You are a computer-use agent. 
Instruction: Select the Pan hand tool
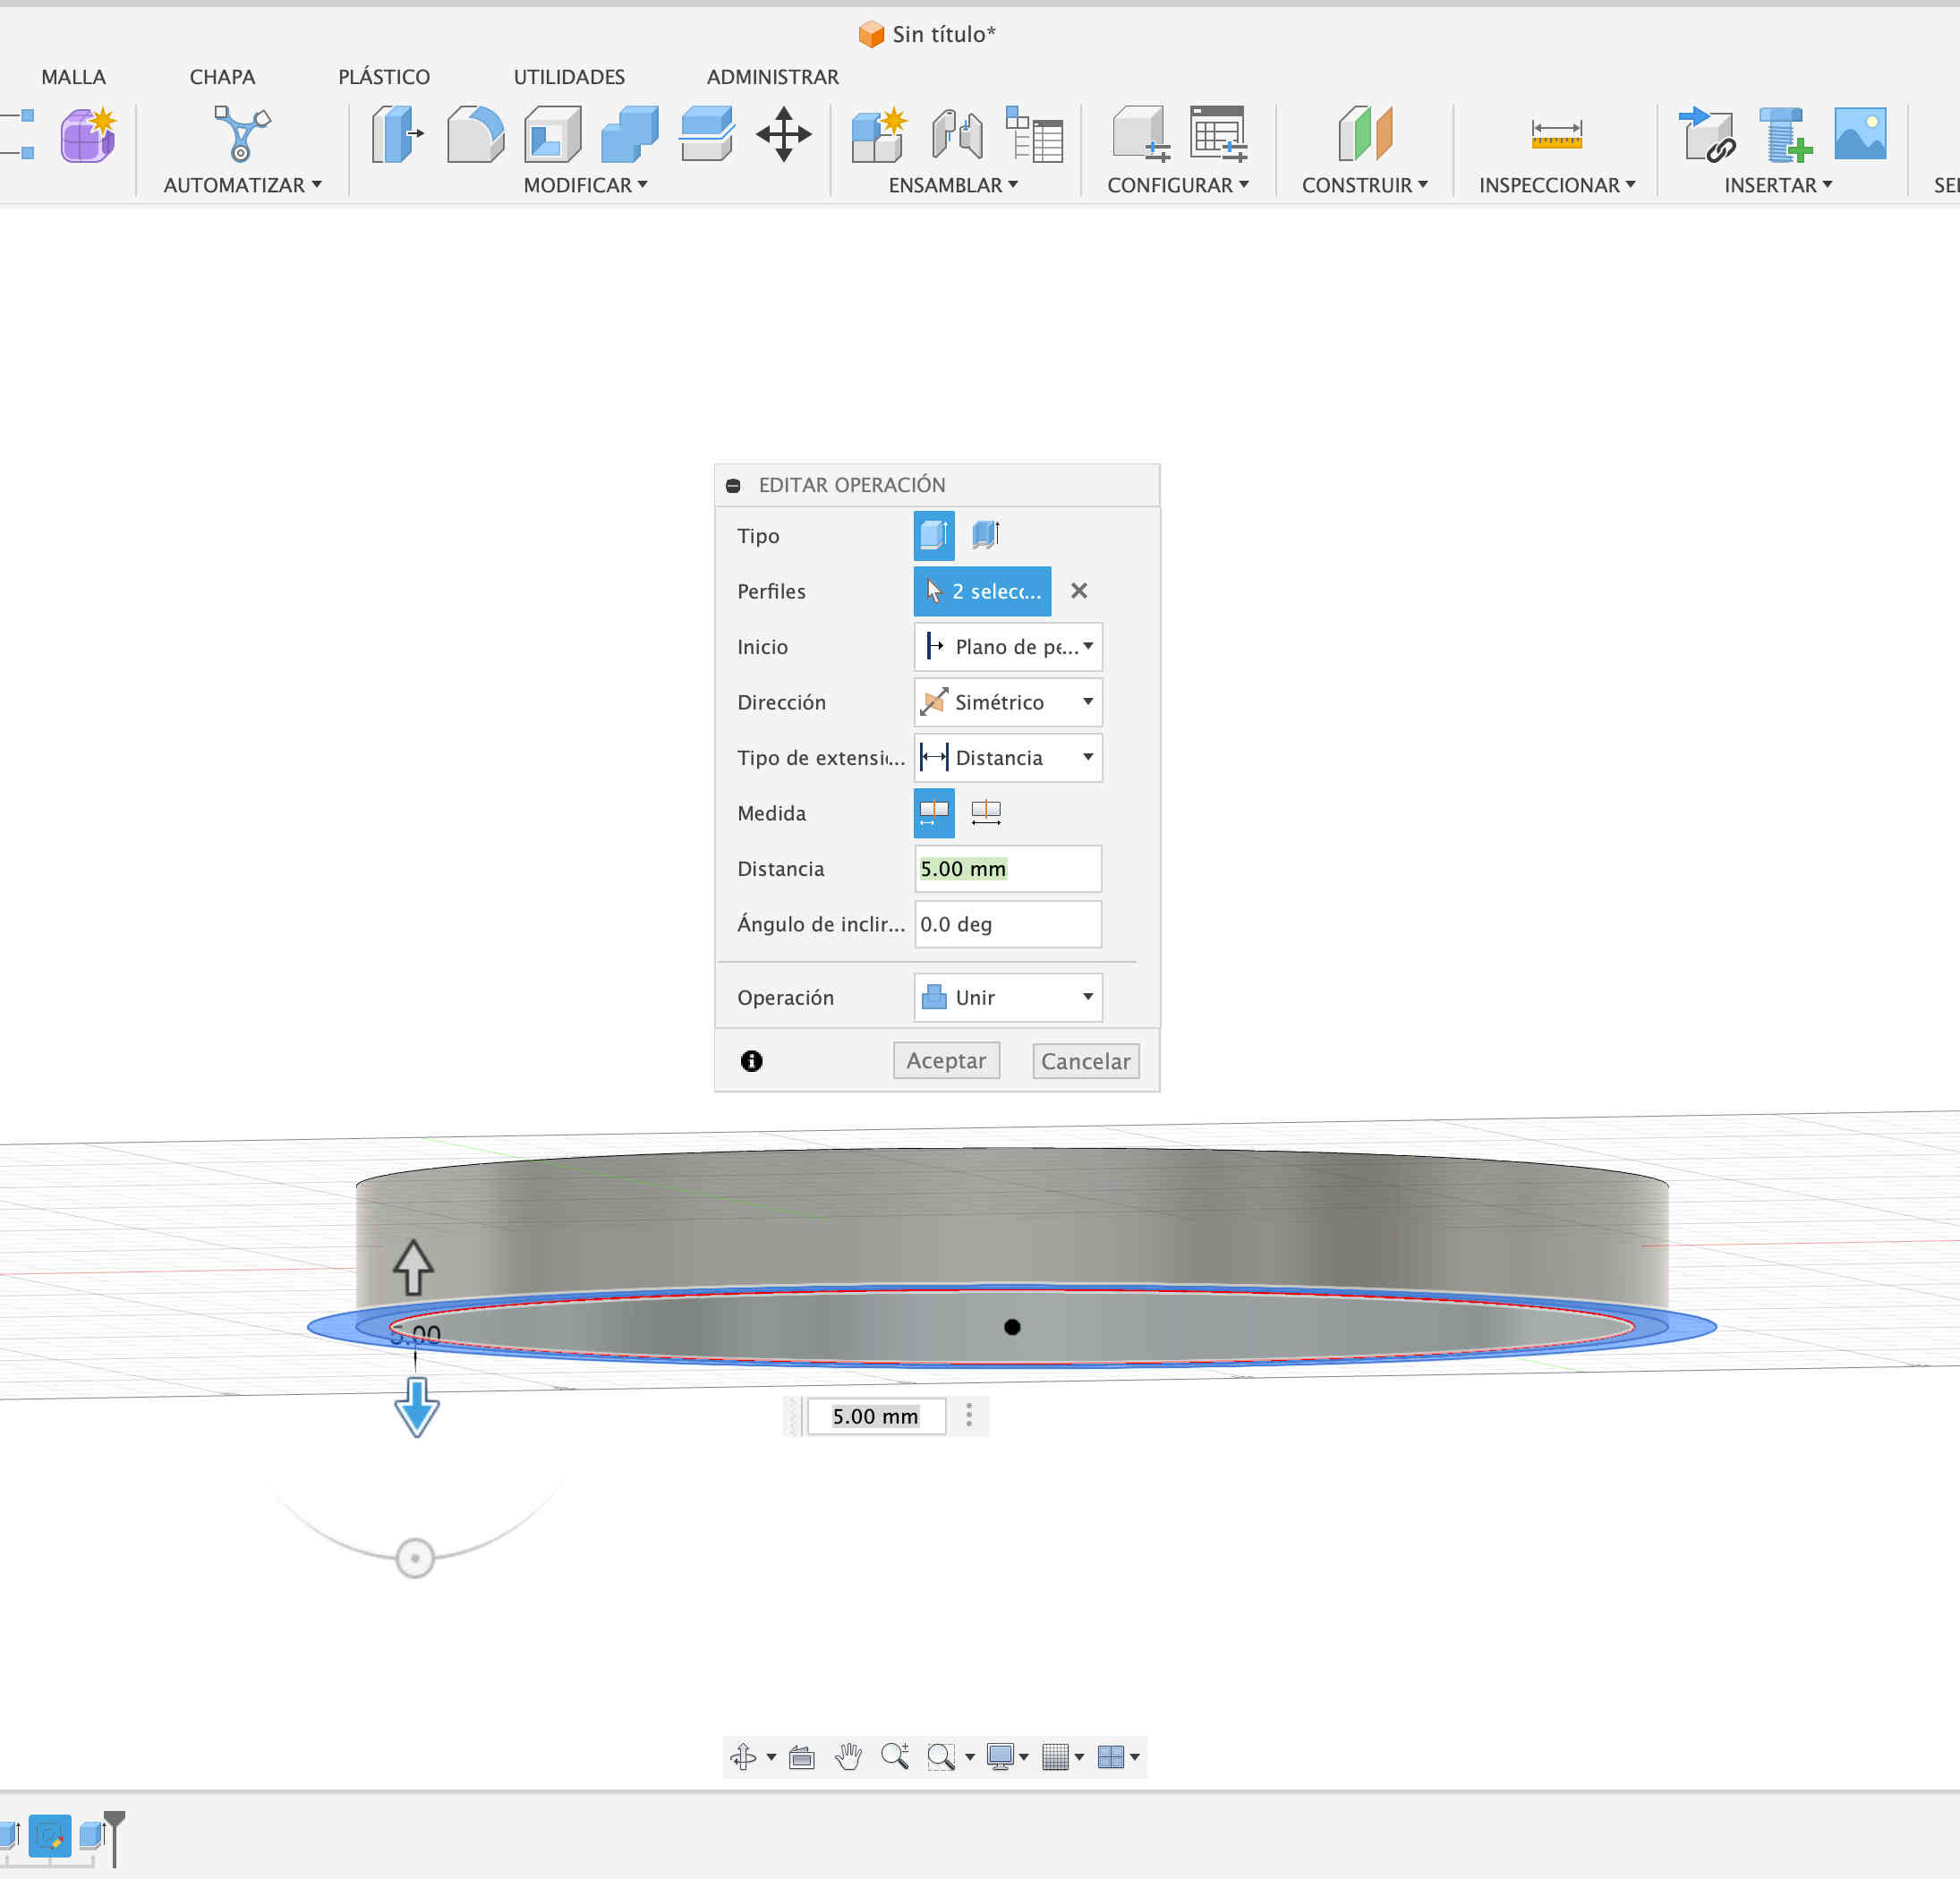tap(849, 1756)
